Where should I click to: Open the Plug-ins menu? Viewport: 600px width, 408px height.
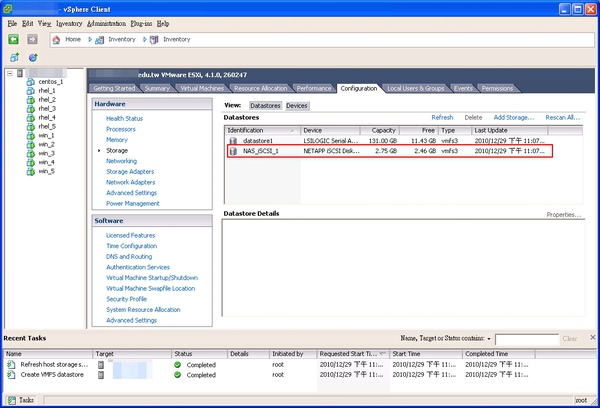(141, 24)
